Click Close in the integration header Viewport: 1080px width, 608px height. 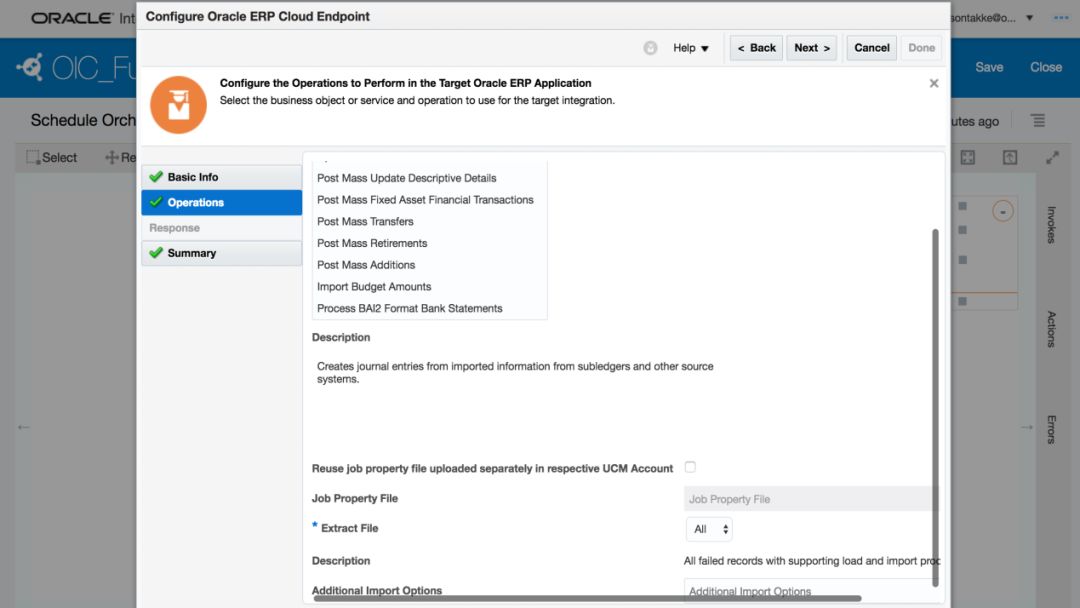(1046, 67)
